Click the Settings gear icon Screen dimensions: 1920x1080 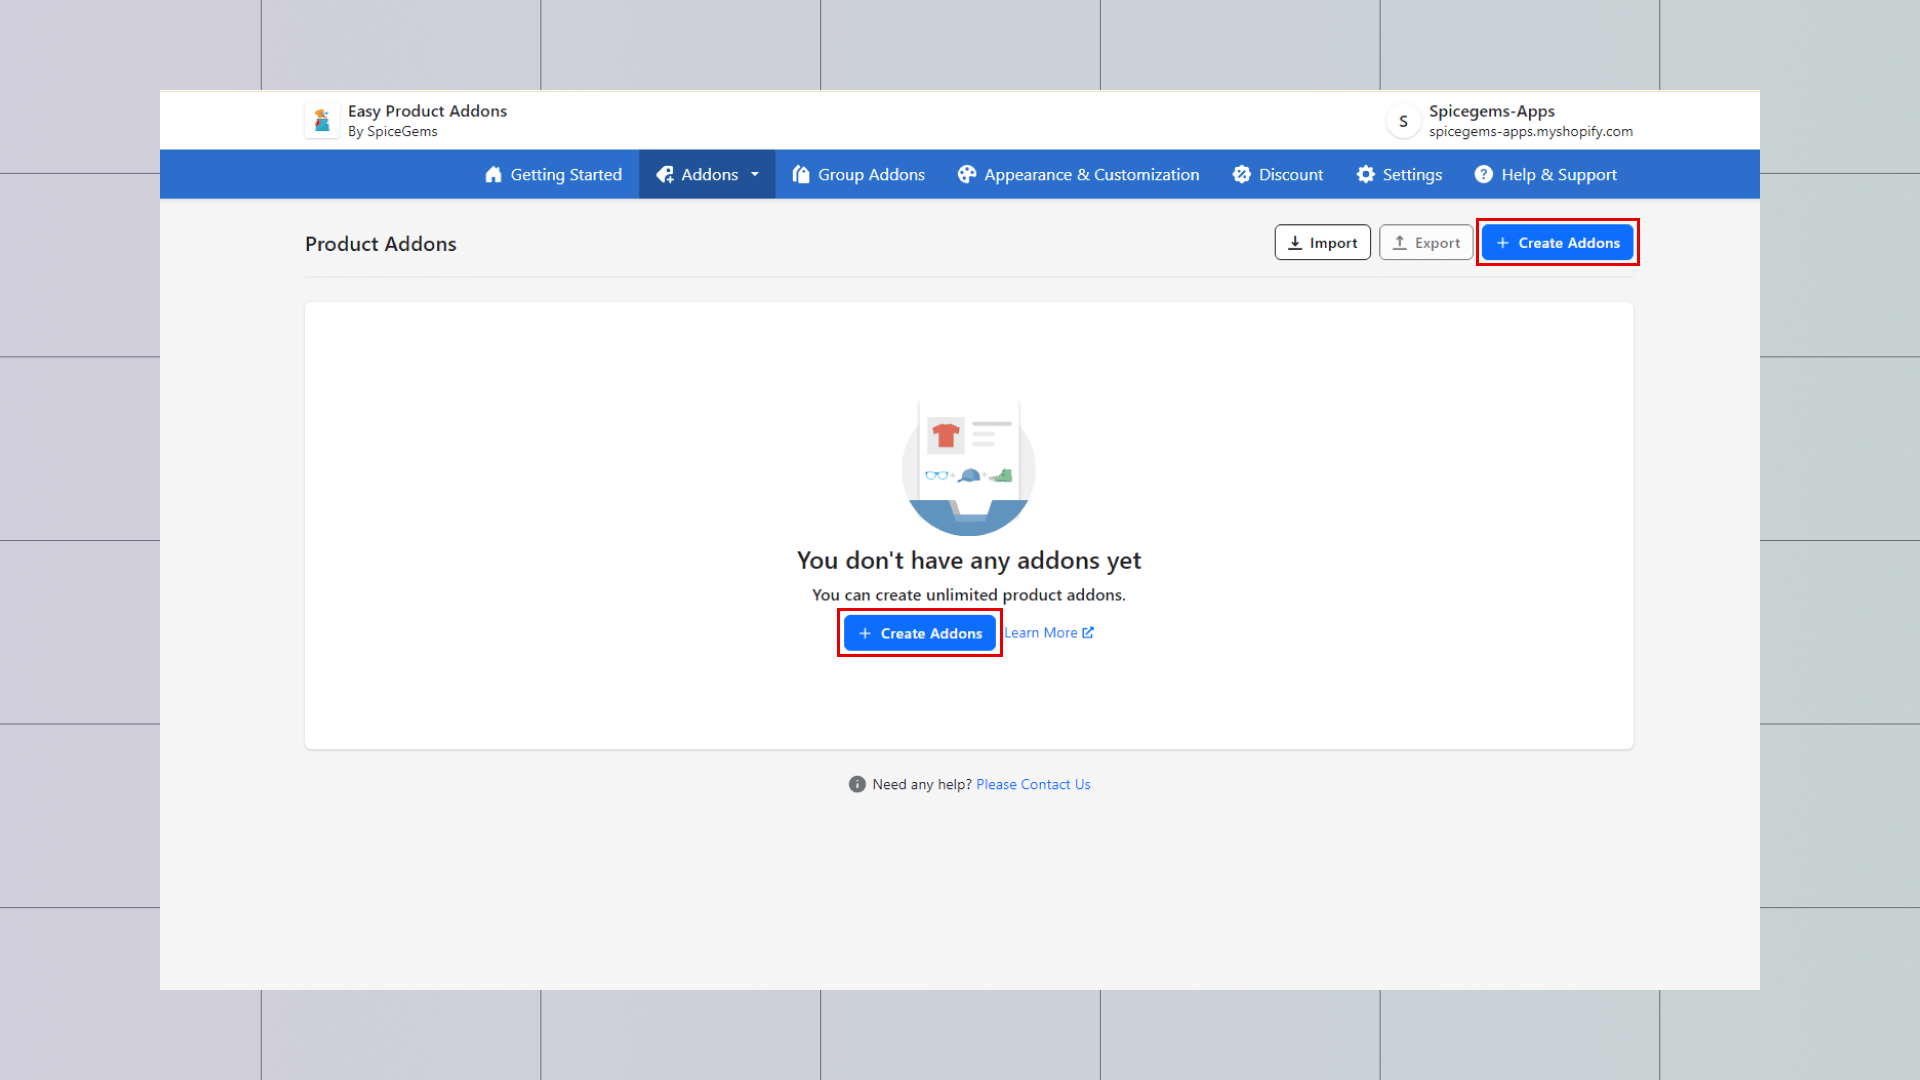(1366, 175)
